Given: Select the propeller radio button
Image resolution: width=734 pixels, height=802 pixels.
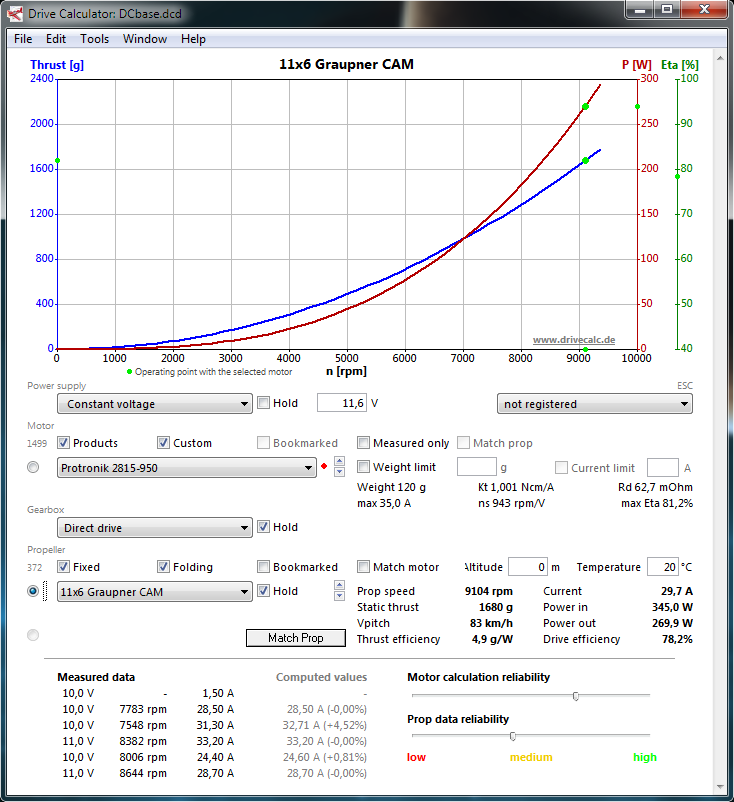Looking at the screenshot, I should click(x=33, y=591).
